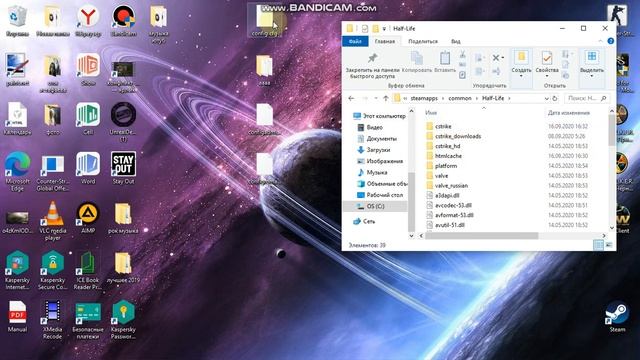Open the paint.net desktop shortcut
The image size is (640, 360).
(17, 69)
